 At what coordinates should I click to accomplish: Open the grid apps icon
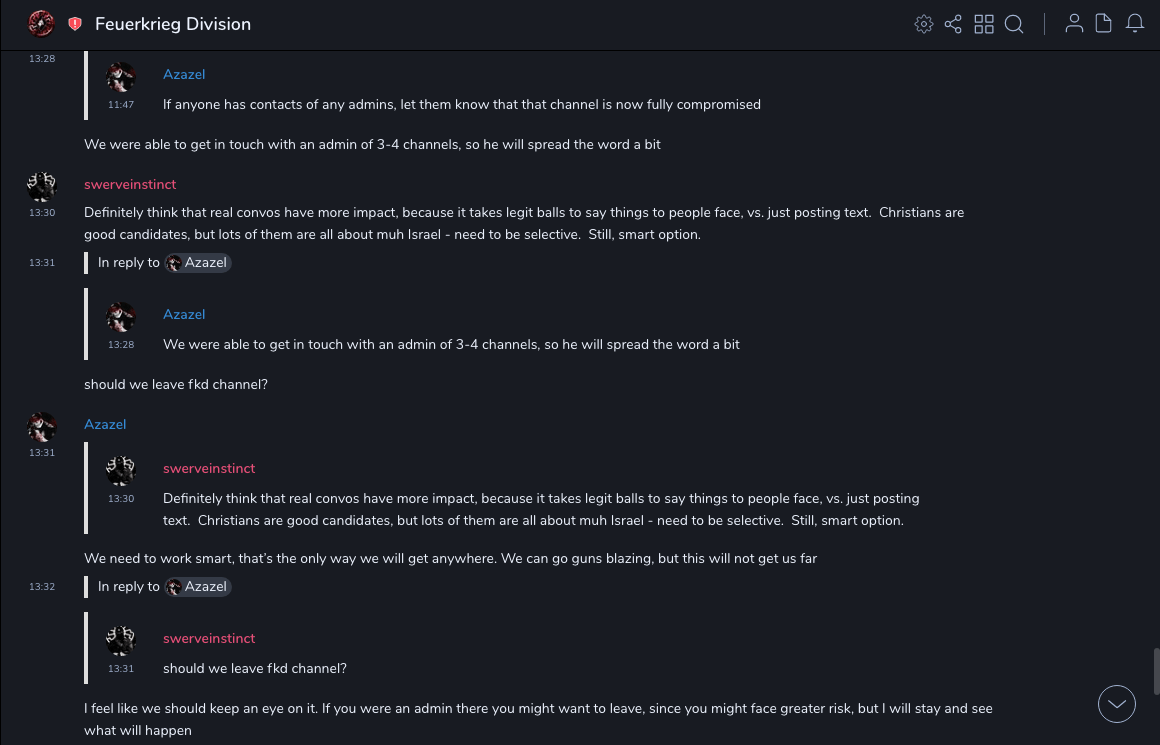tap(984, 24)
